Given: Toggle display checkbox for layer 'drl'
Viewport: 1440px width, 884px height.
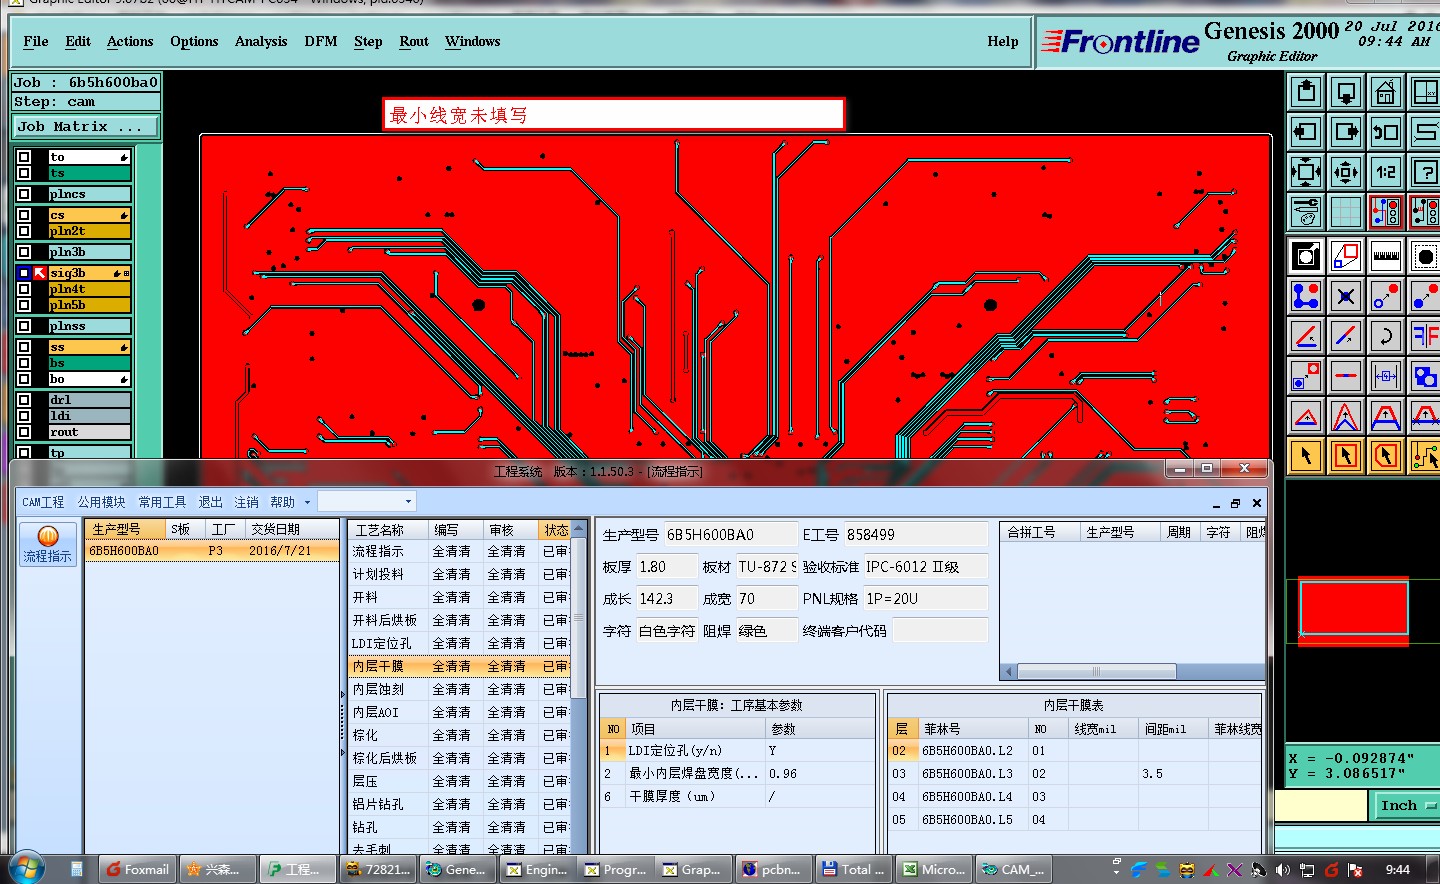Looking at the screenshot, I should pyautogui.click(x=24, y=400).
